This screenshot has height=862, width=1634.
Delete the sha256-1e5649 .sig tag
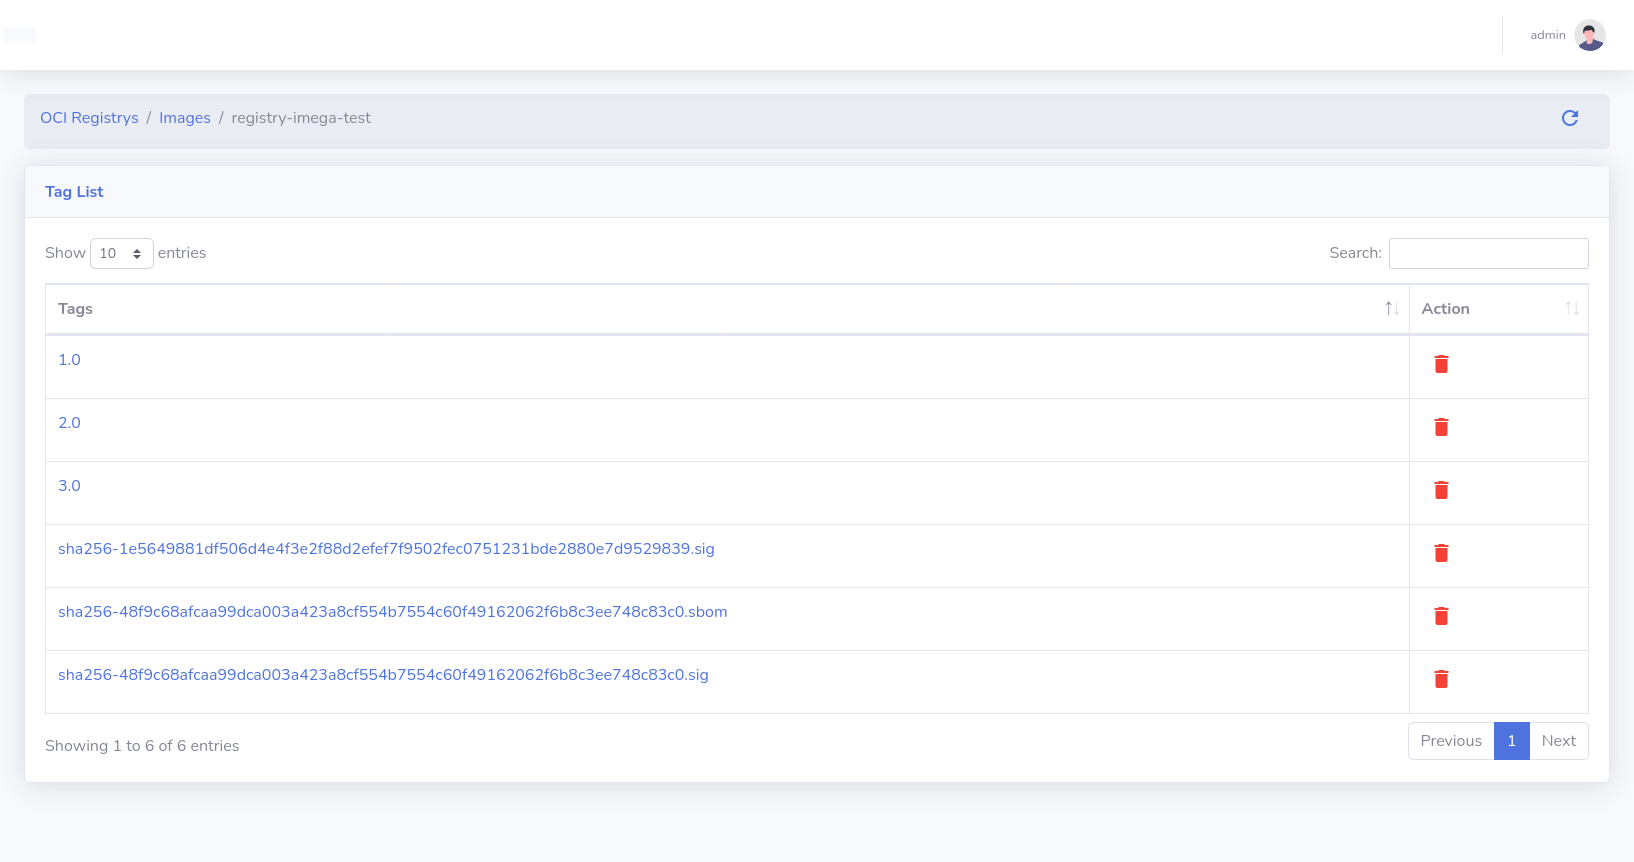pos(1441,553)
